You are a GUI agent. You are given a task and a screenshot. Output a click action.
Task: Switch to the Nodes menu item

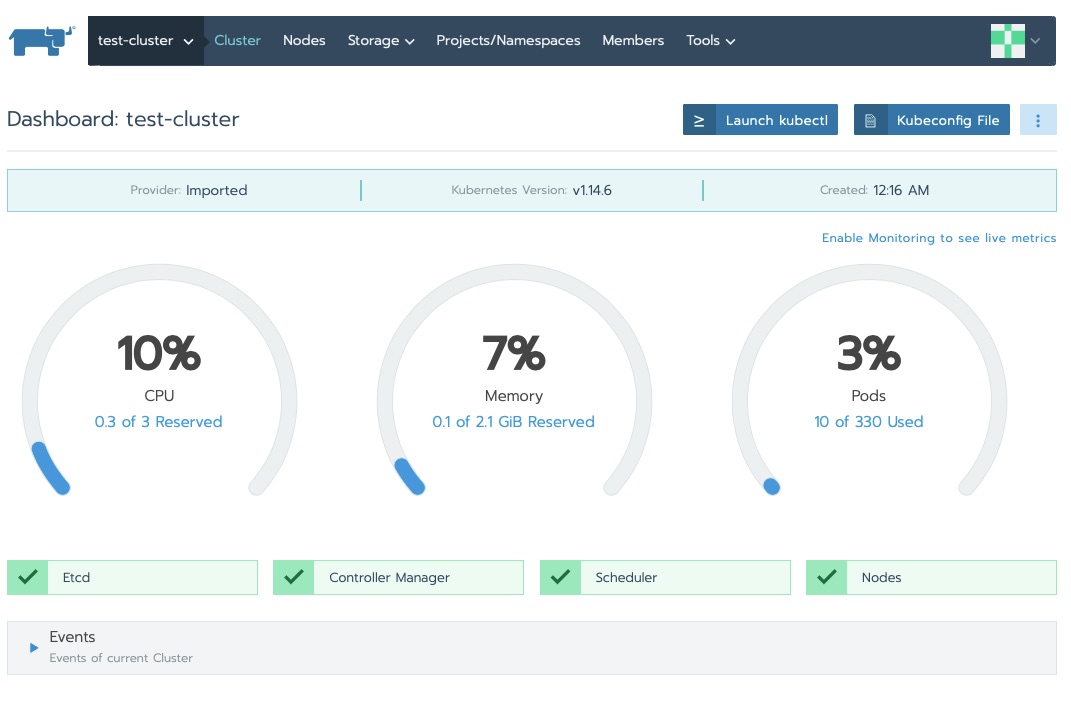point(303,41)
